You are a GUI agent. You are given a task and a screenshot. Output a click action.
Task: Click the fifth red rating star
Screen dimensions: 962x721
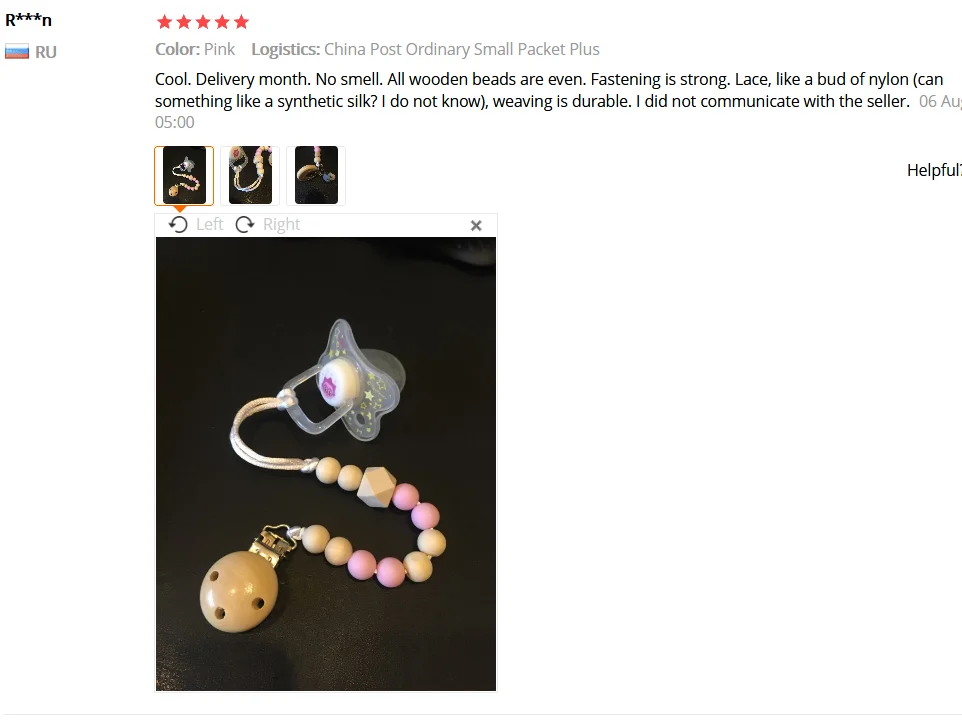click(242, 22)
